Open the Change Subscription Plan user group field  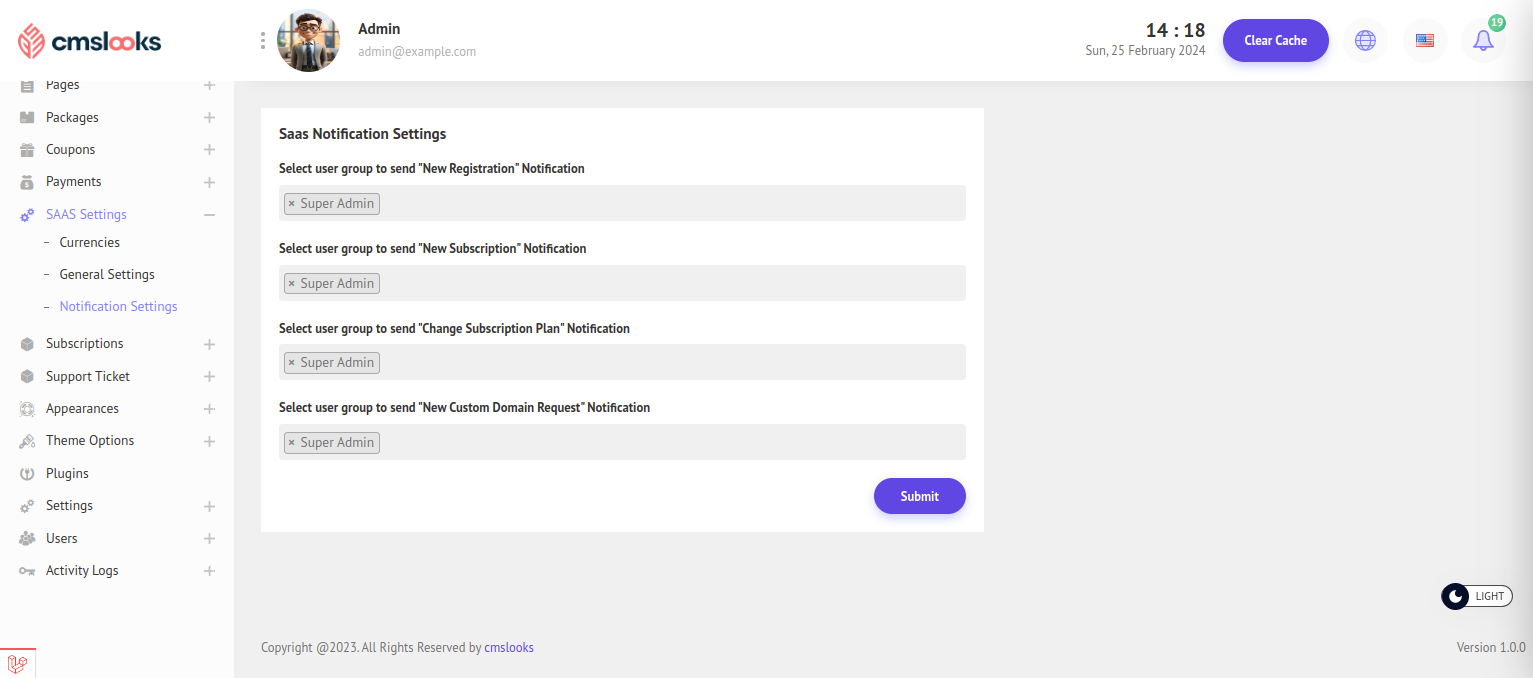(670, 362)
